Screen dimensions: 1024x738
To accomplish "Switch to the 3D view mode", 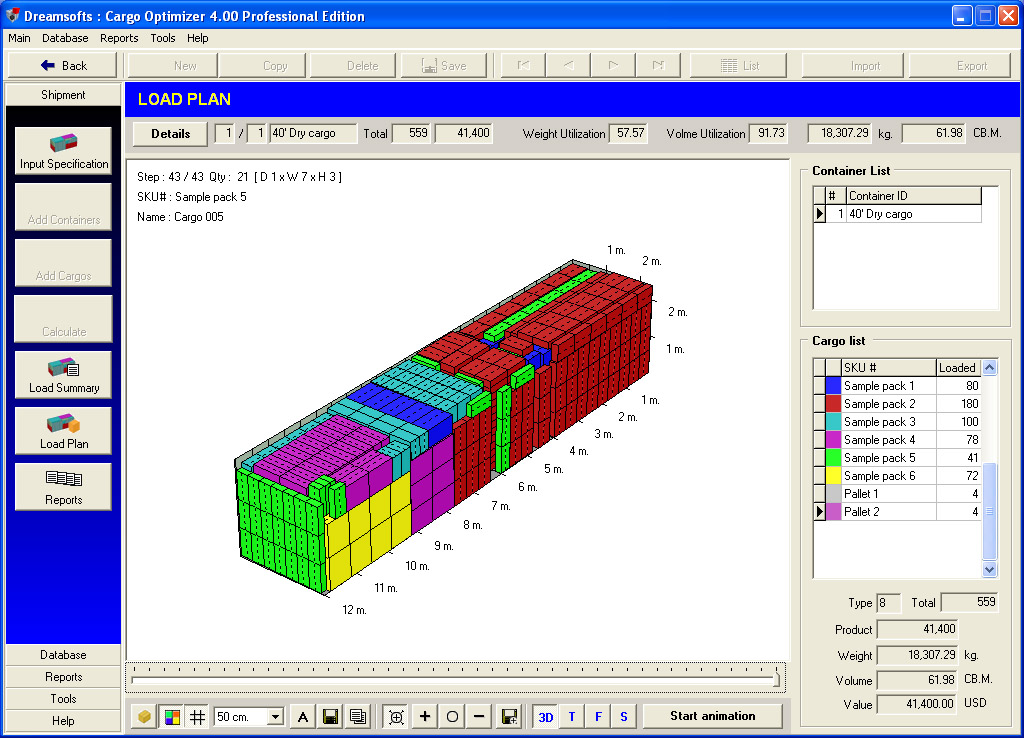I will [x=546, y=716].
